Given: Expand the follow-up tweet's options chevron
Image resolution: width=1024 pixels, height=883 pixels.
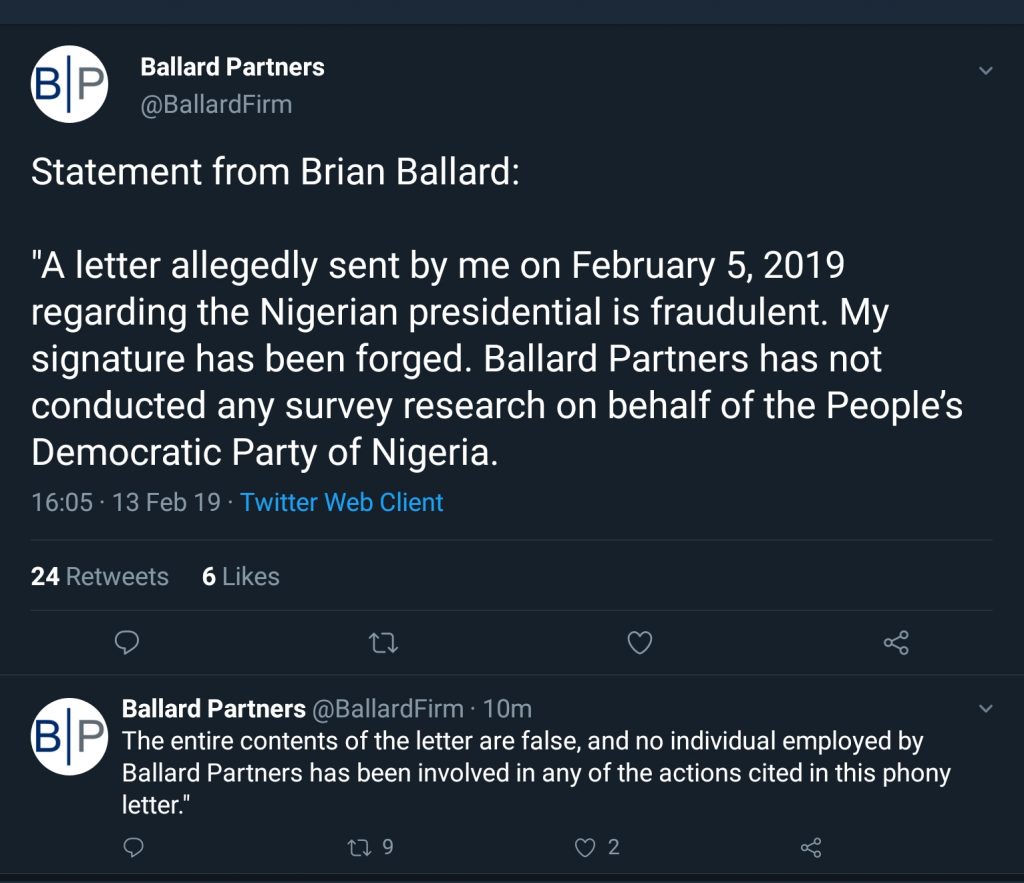Looking at the screenshot, I should coord(985,709).
